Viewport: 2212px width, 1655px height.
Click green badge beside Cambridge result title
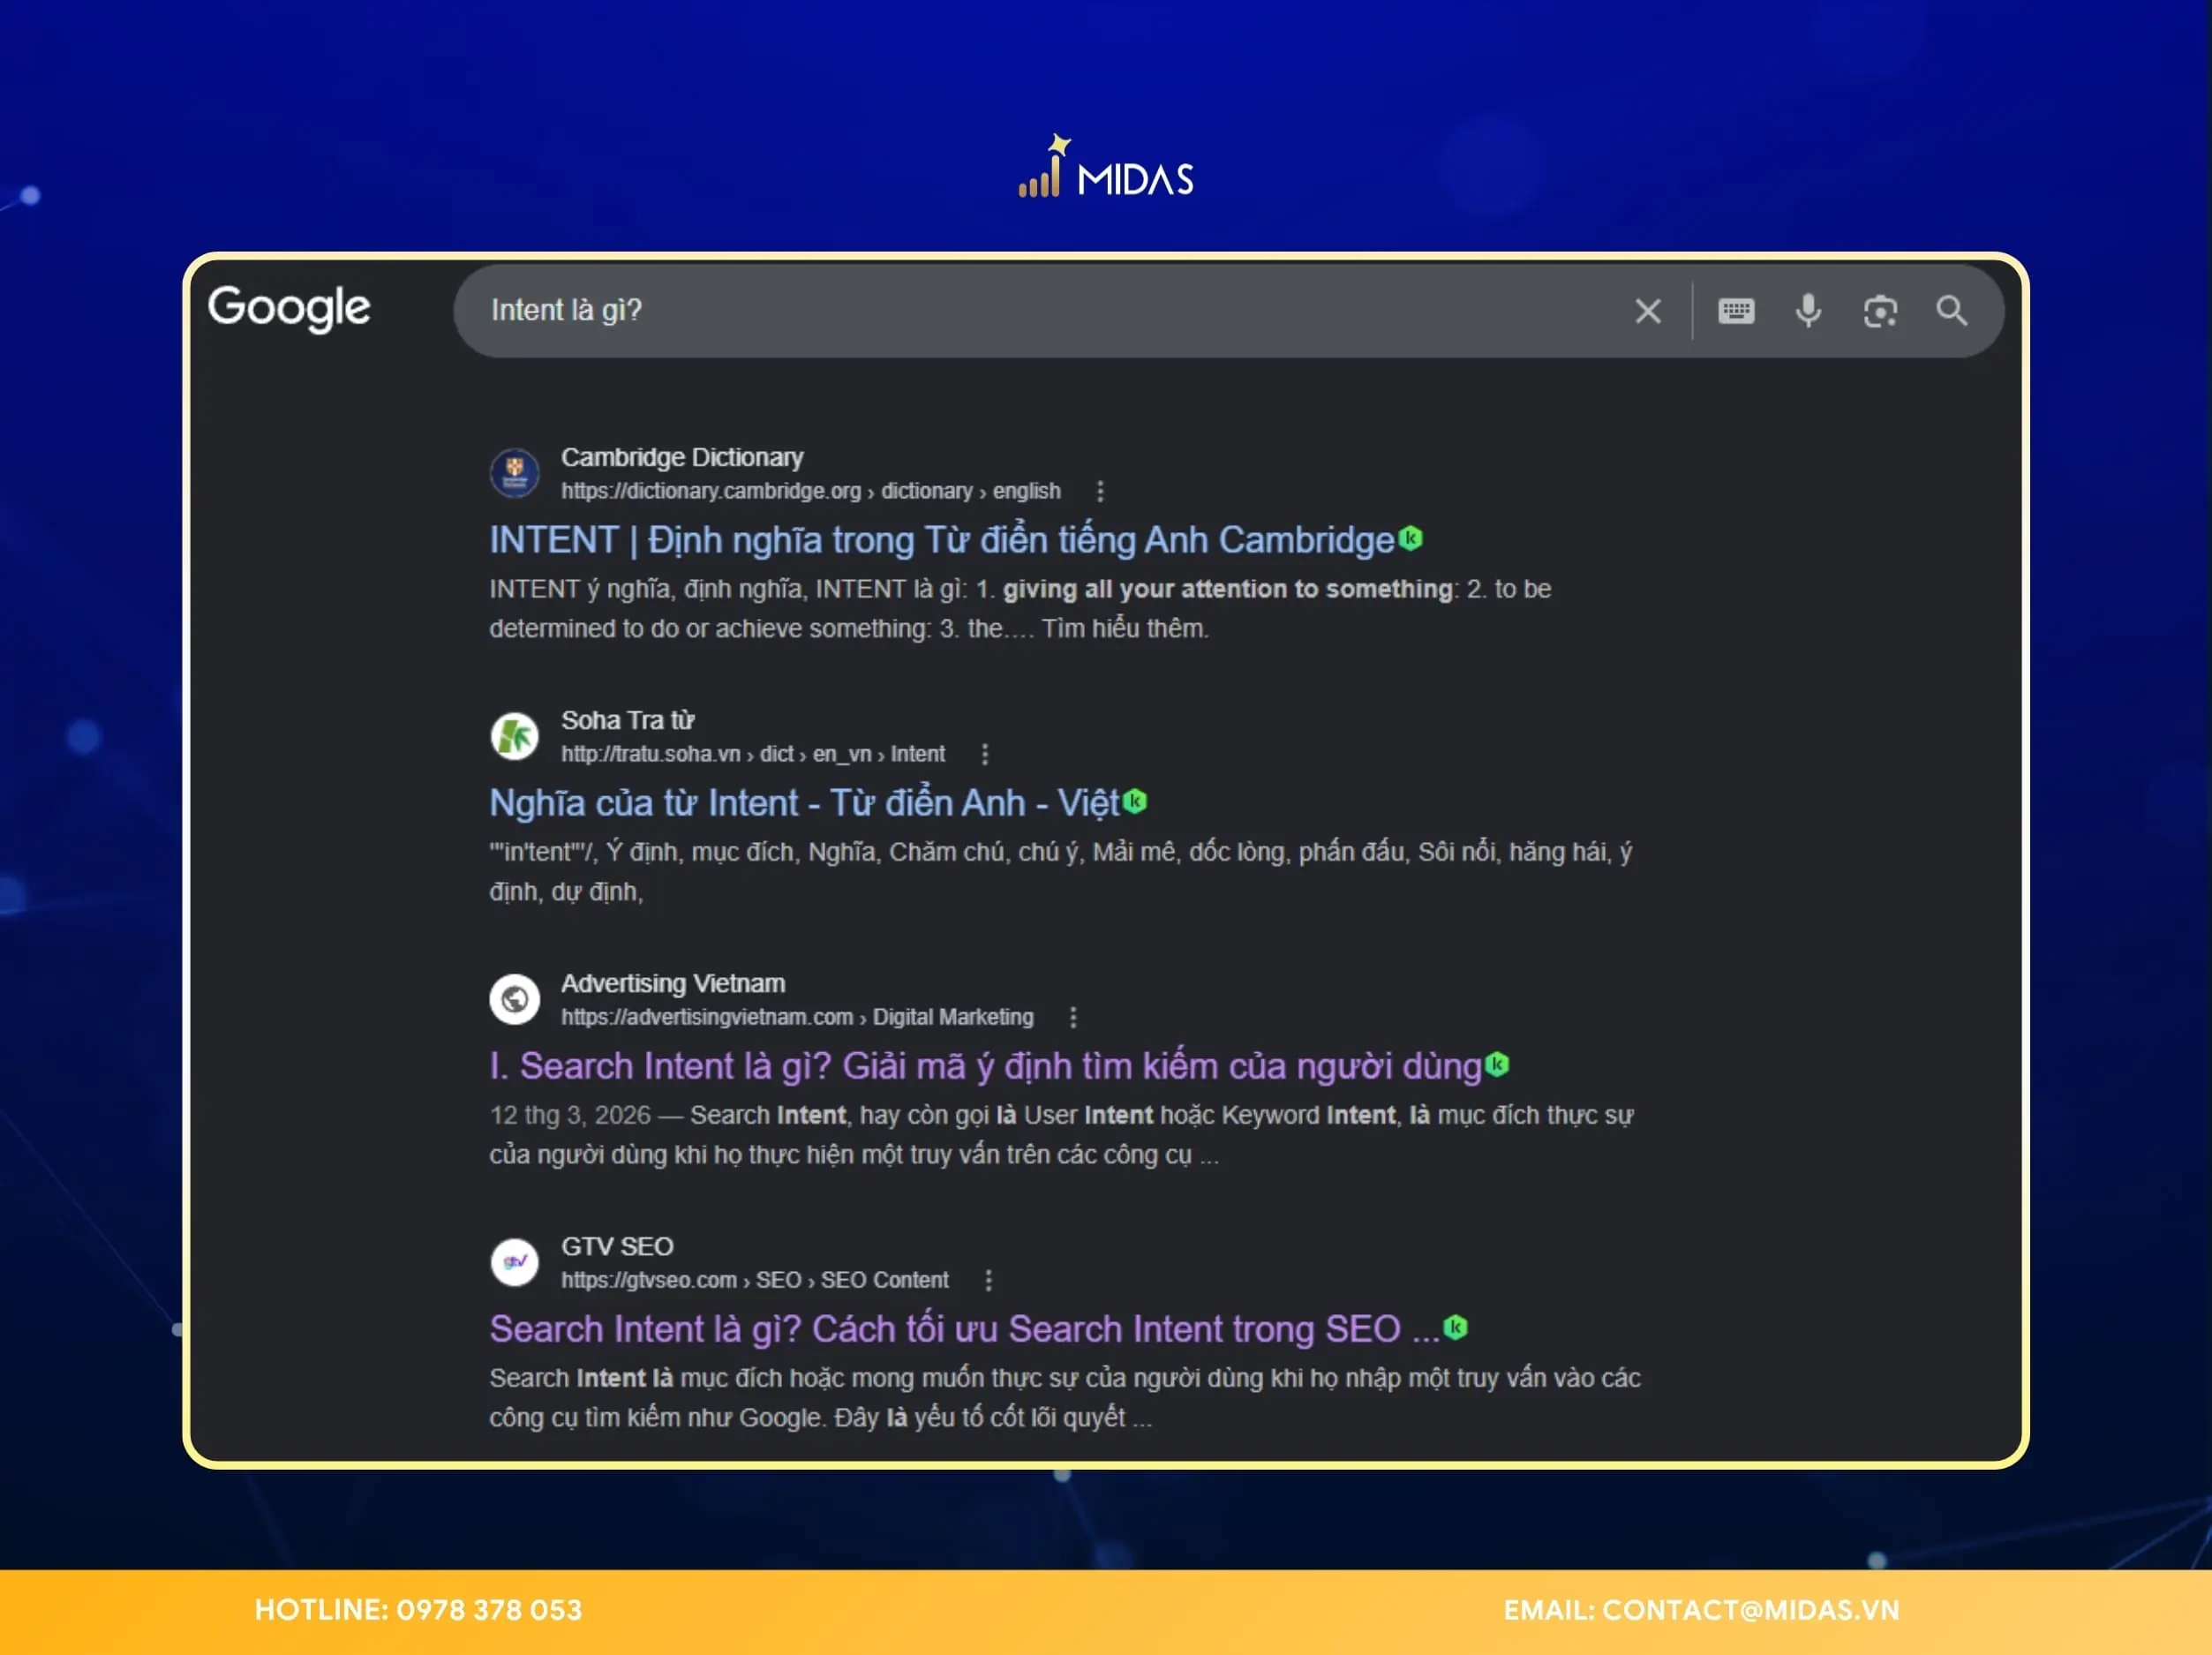tap(1410, 538)
